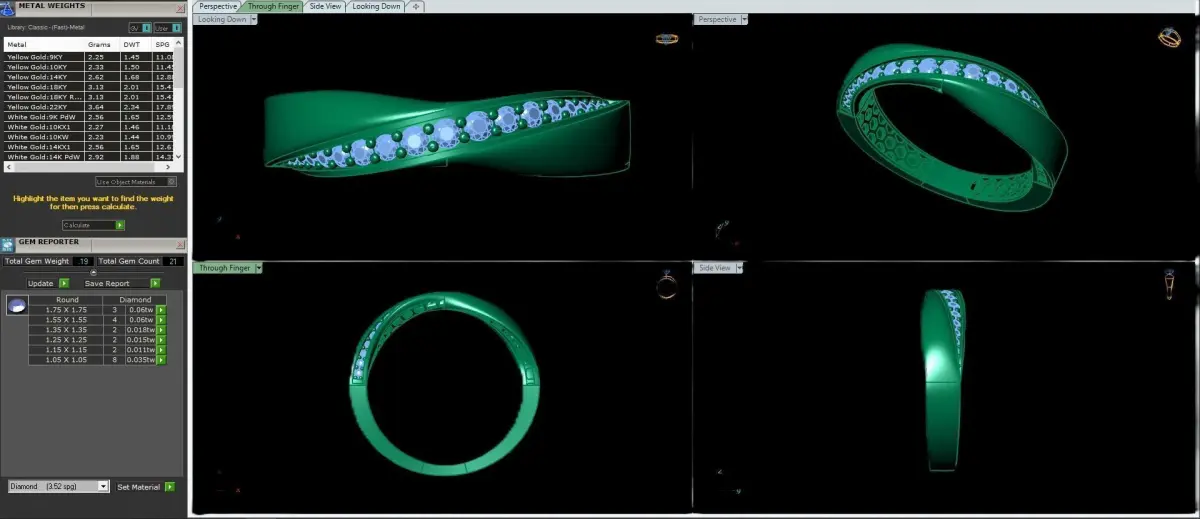Screen dimensions: 1200x519
Task: Click the green arrow for 1.35 X 1.35 row
Action: 160,329
